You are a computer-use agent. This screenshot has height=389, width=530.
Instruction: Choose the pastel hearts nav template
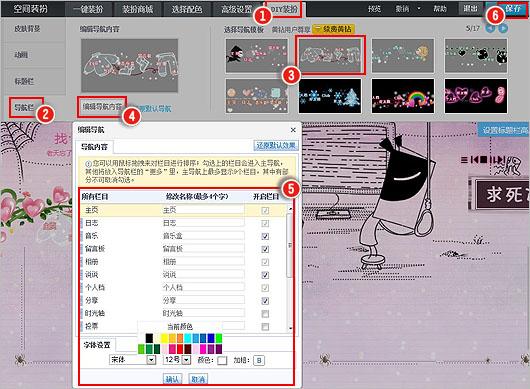(x=257, y=96)
